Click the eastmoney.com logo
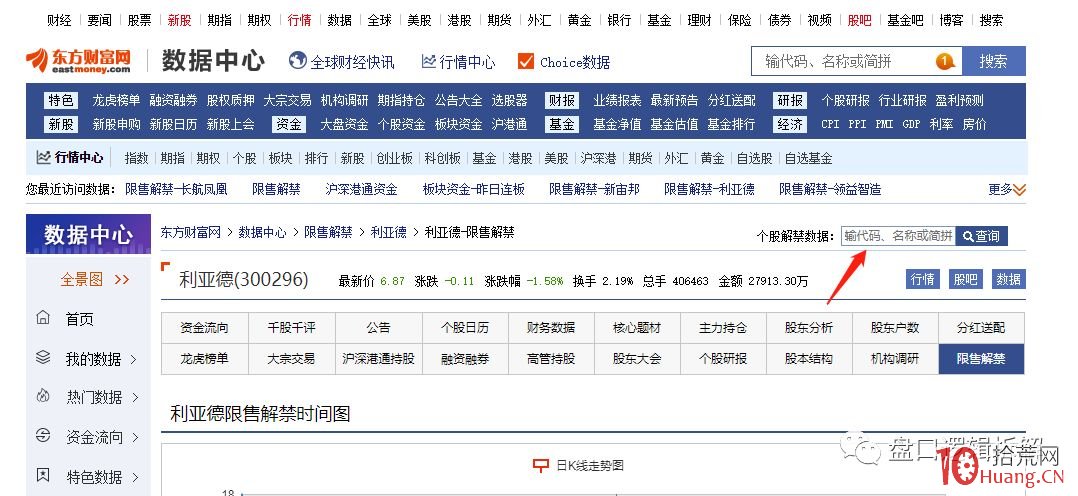Viewport: 1078px width, 496px height. coord(78,61)
